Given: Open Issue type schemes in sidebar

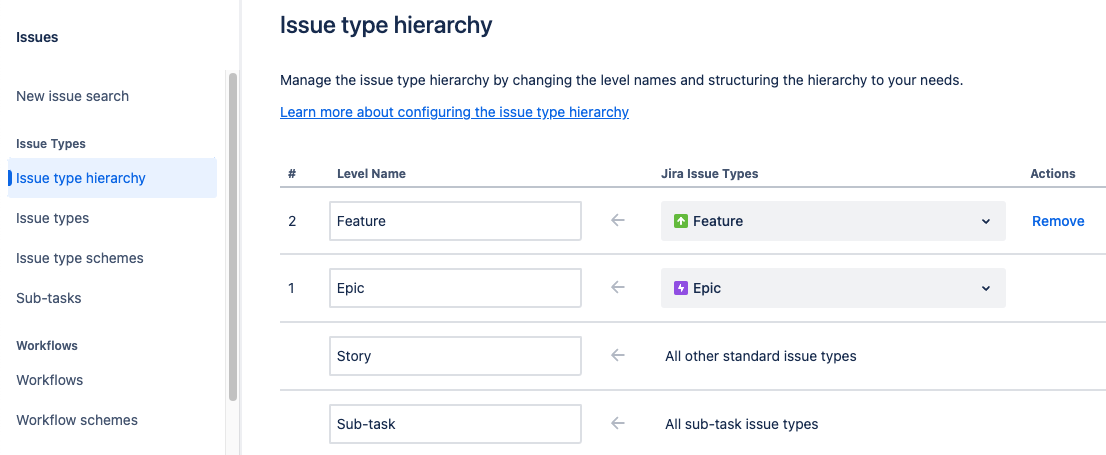Looking at the screenshot, I should (x=80, y=258).
